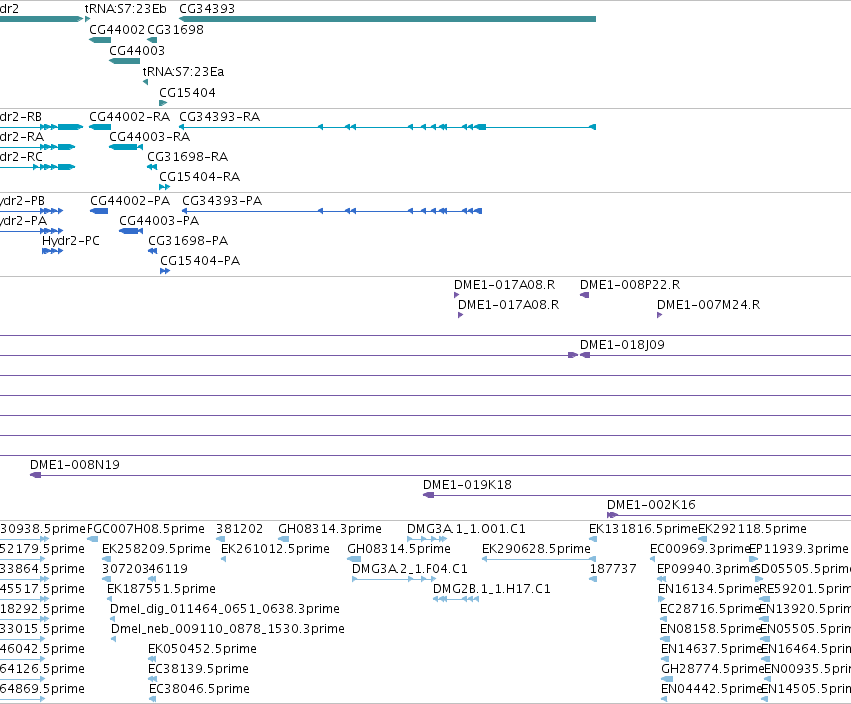
Task: Select the EK187551.5prime label
Action: point(161,589)
